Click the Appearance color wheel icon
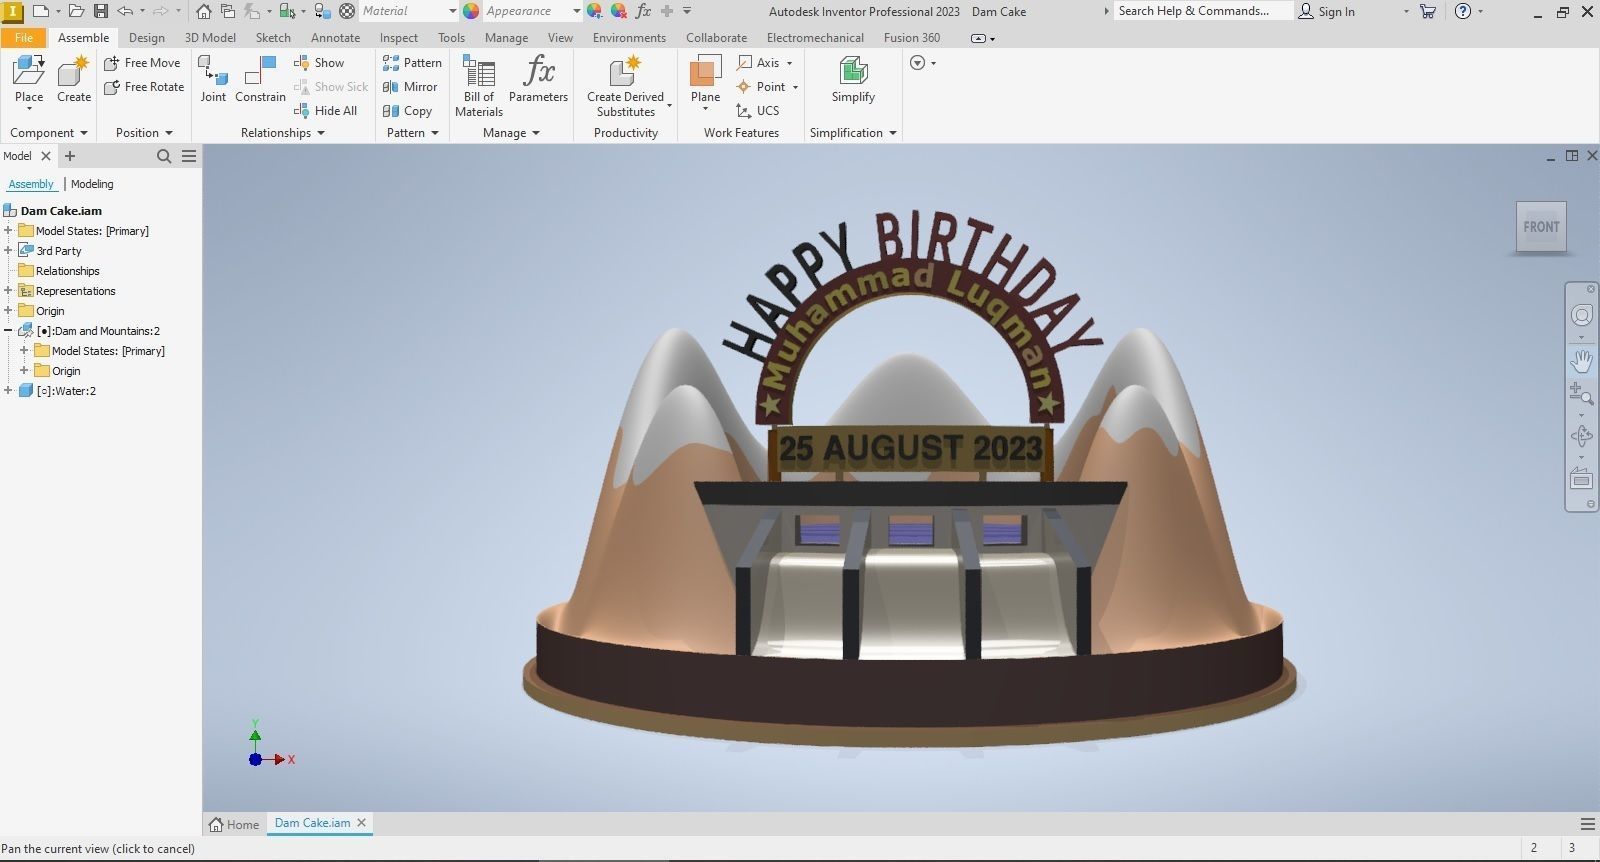The width and height of the screenshot is (1600, 862). pos(471,11)
